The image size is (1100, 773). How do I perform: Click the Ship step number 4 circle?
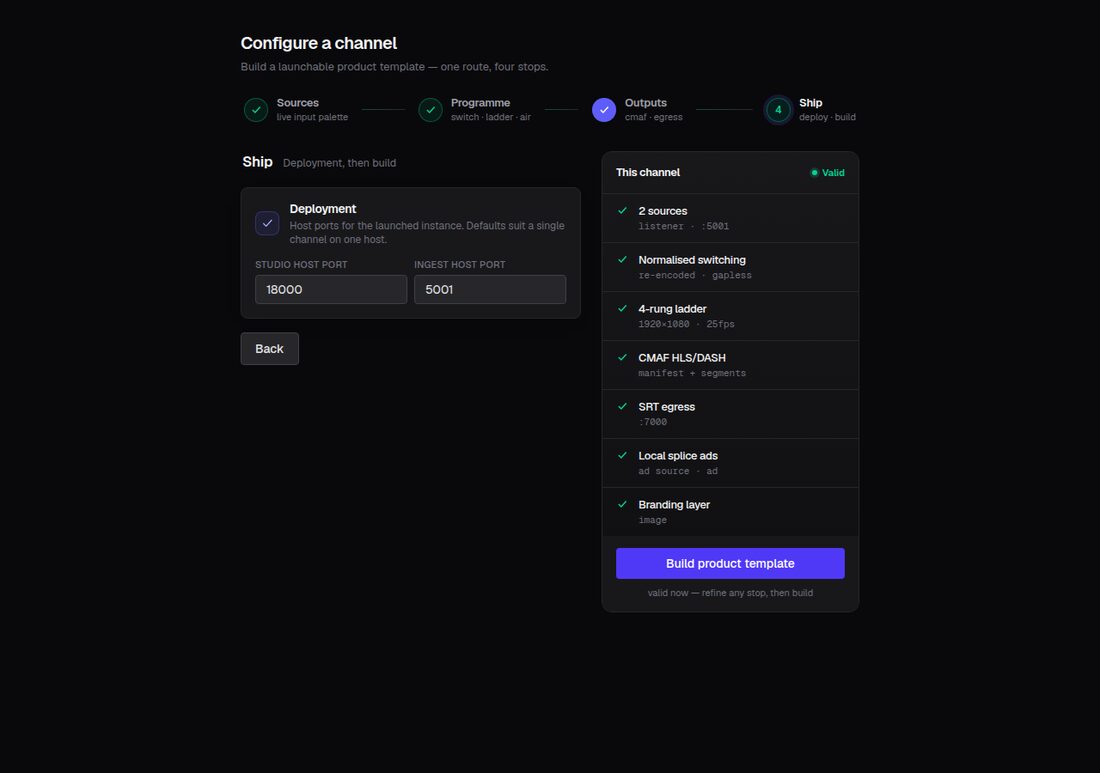pyautogui.click(x=778, y=110)
